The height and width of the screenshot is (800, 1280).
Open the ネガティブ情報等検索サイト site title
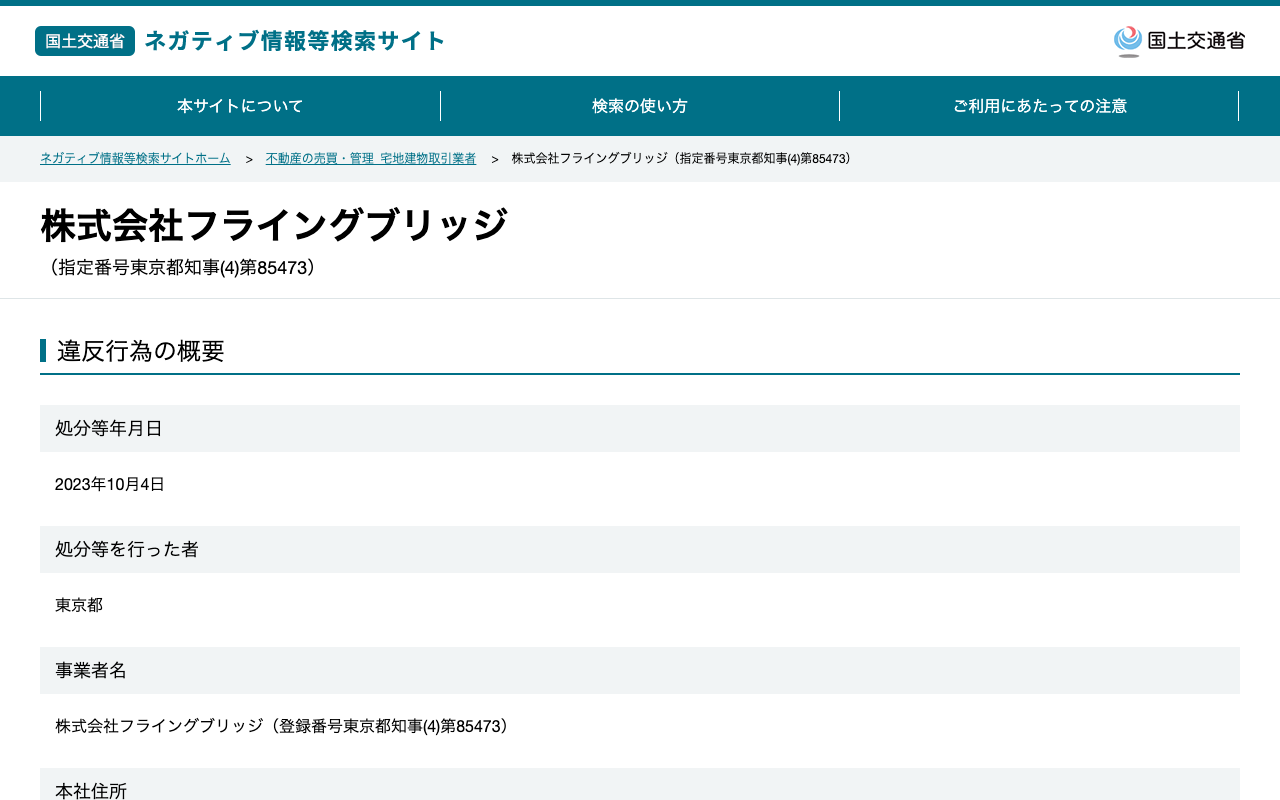pos(295,41)
